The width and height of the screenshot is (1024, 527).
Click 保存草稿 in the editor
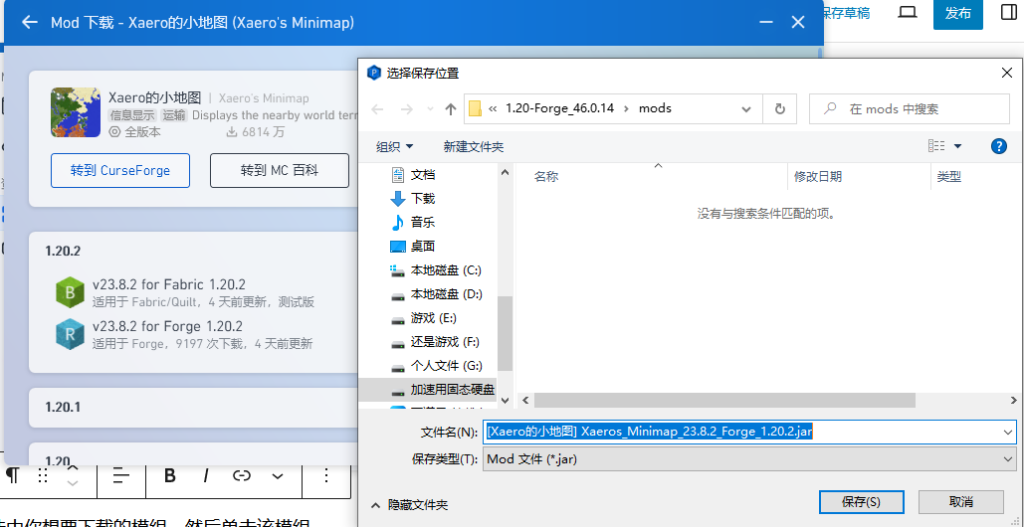[x=846, y=13]
